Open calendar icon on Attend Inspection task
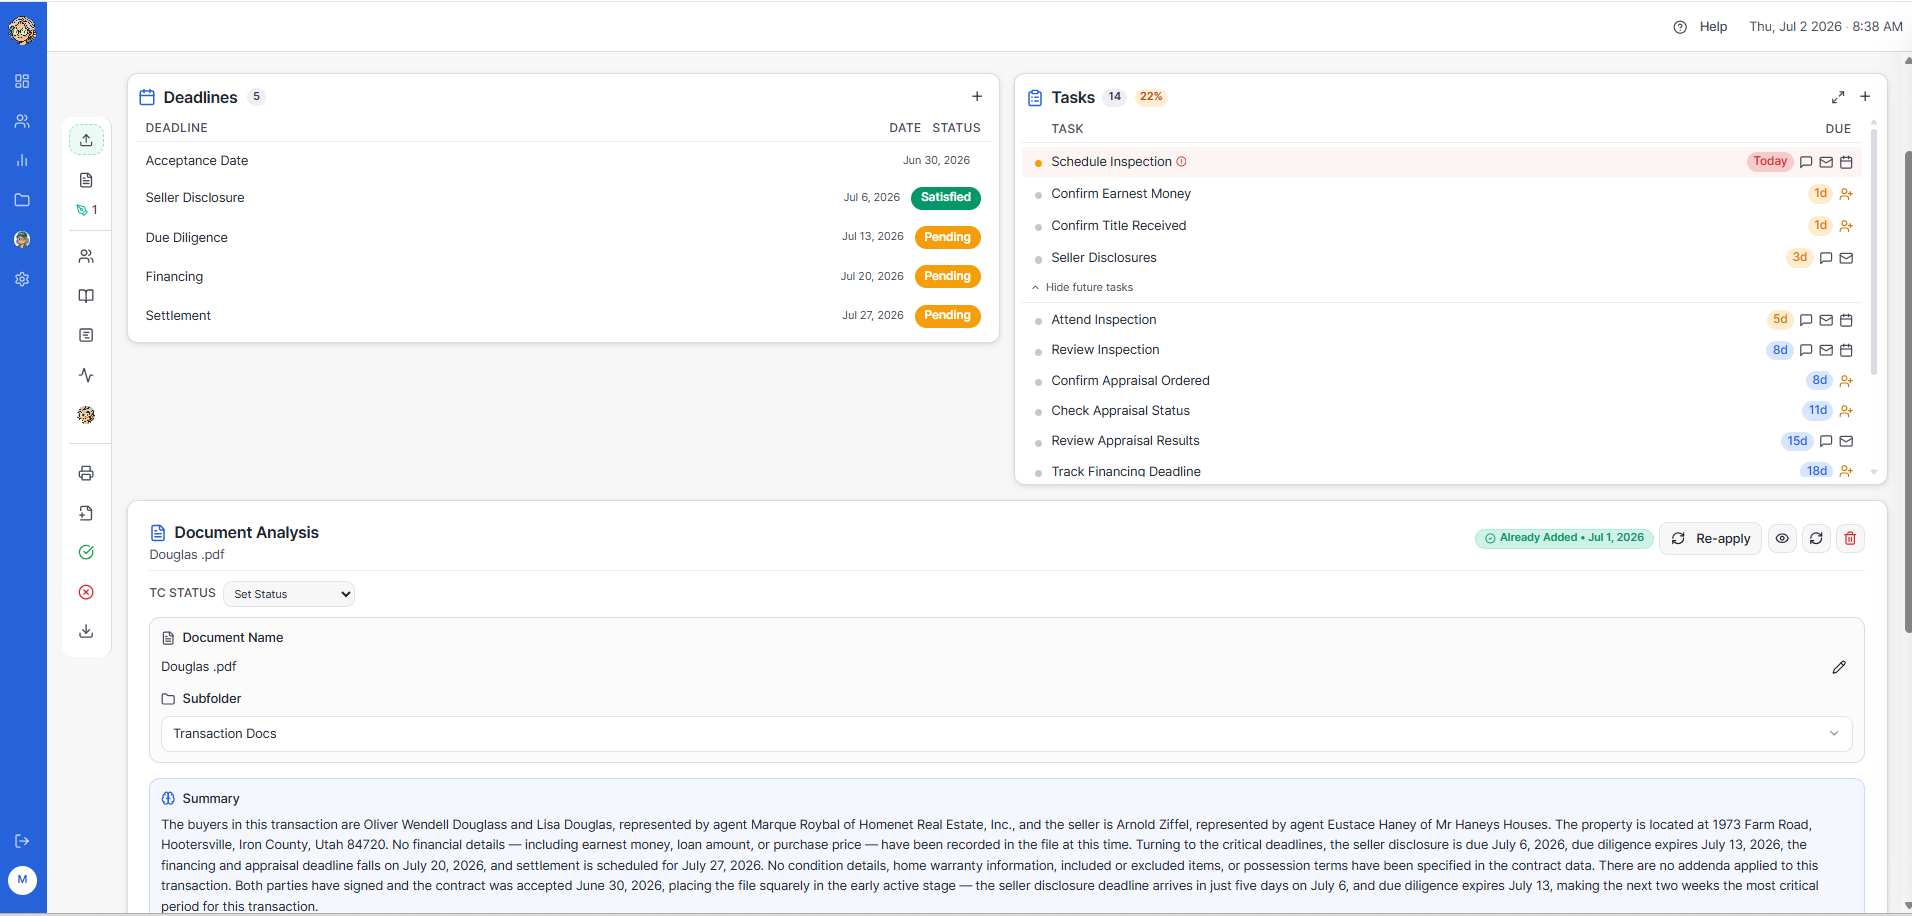Screen dimensions: 1912x916 pos(1846,320)
